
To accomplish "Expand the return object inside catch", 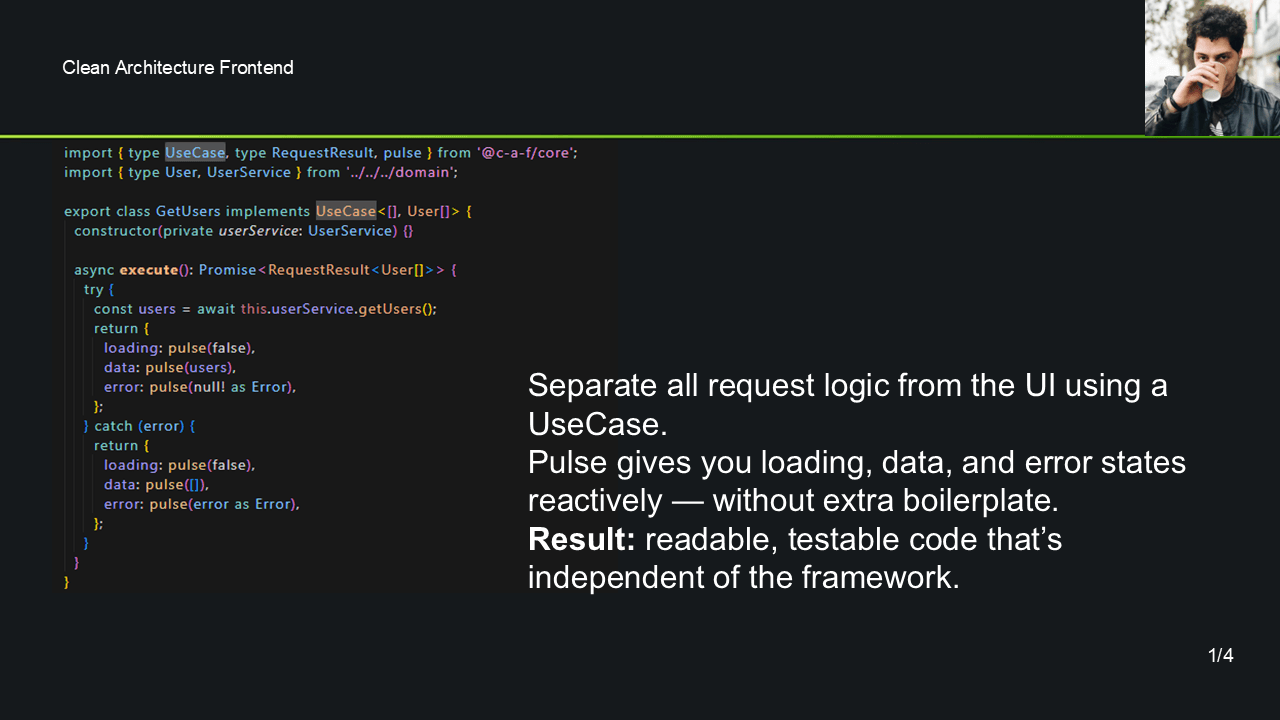I will point(120,445).
